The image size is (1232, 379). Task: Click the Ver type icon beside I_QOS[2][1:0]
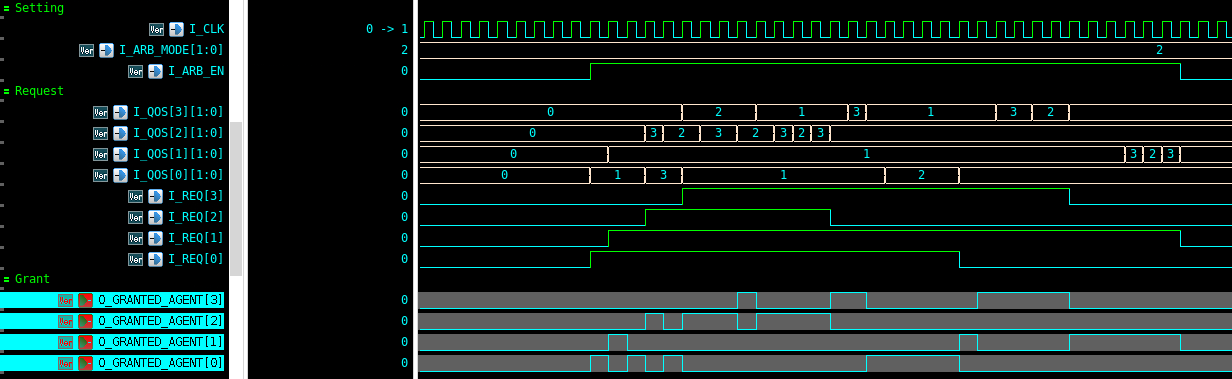[101, 133]
